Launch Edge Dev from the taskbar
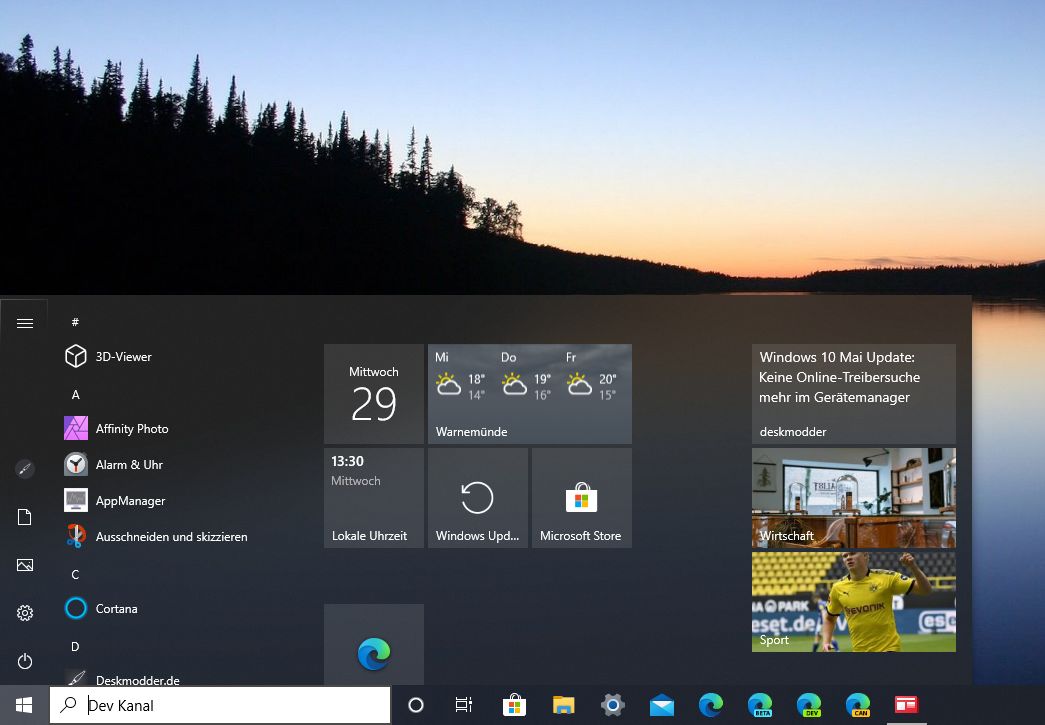1045x725 pixels. point(809,705)
